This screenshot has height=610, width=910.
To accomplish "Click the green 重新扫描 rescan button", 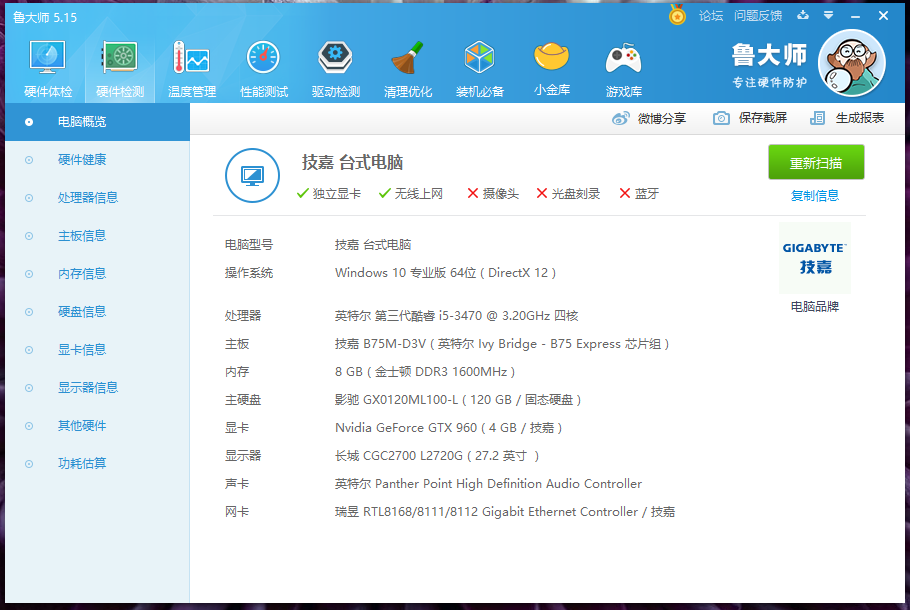I will [x=816, y=163].
